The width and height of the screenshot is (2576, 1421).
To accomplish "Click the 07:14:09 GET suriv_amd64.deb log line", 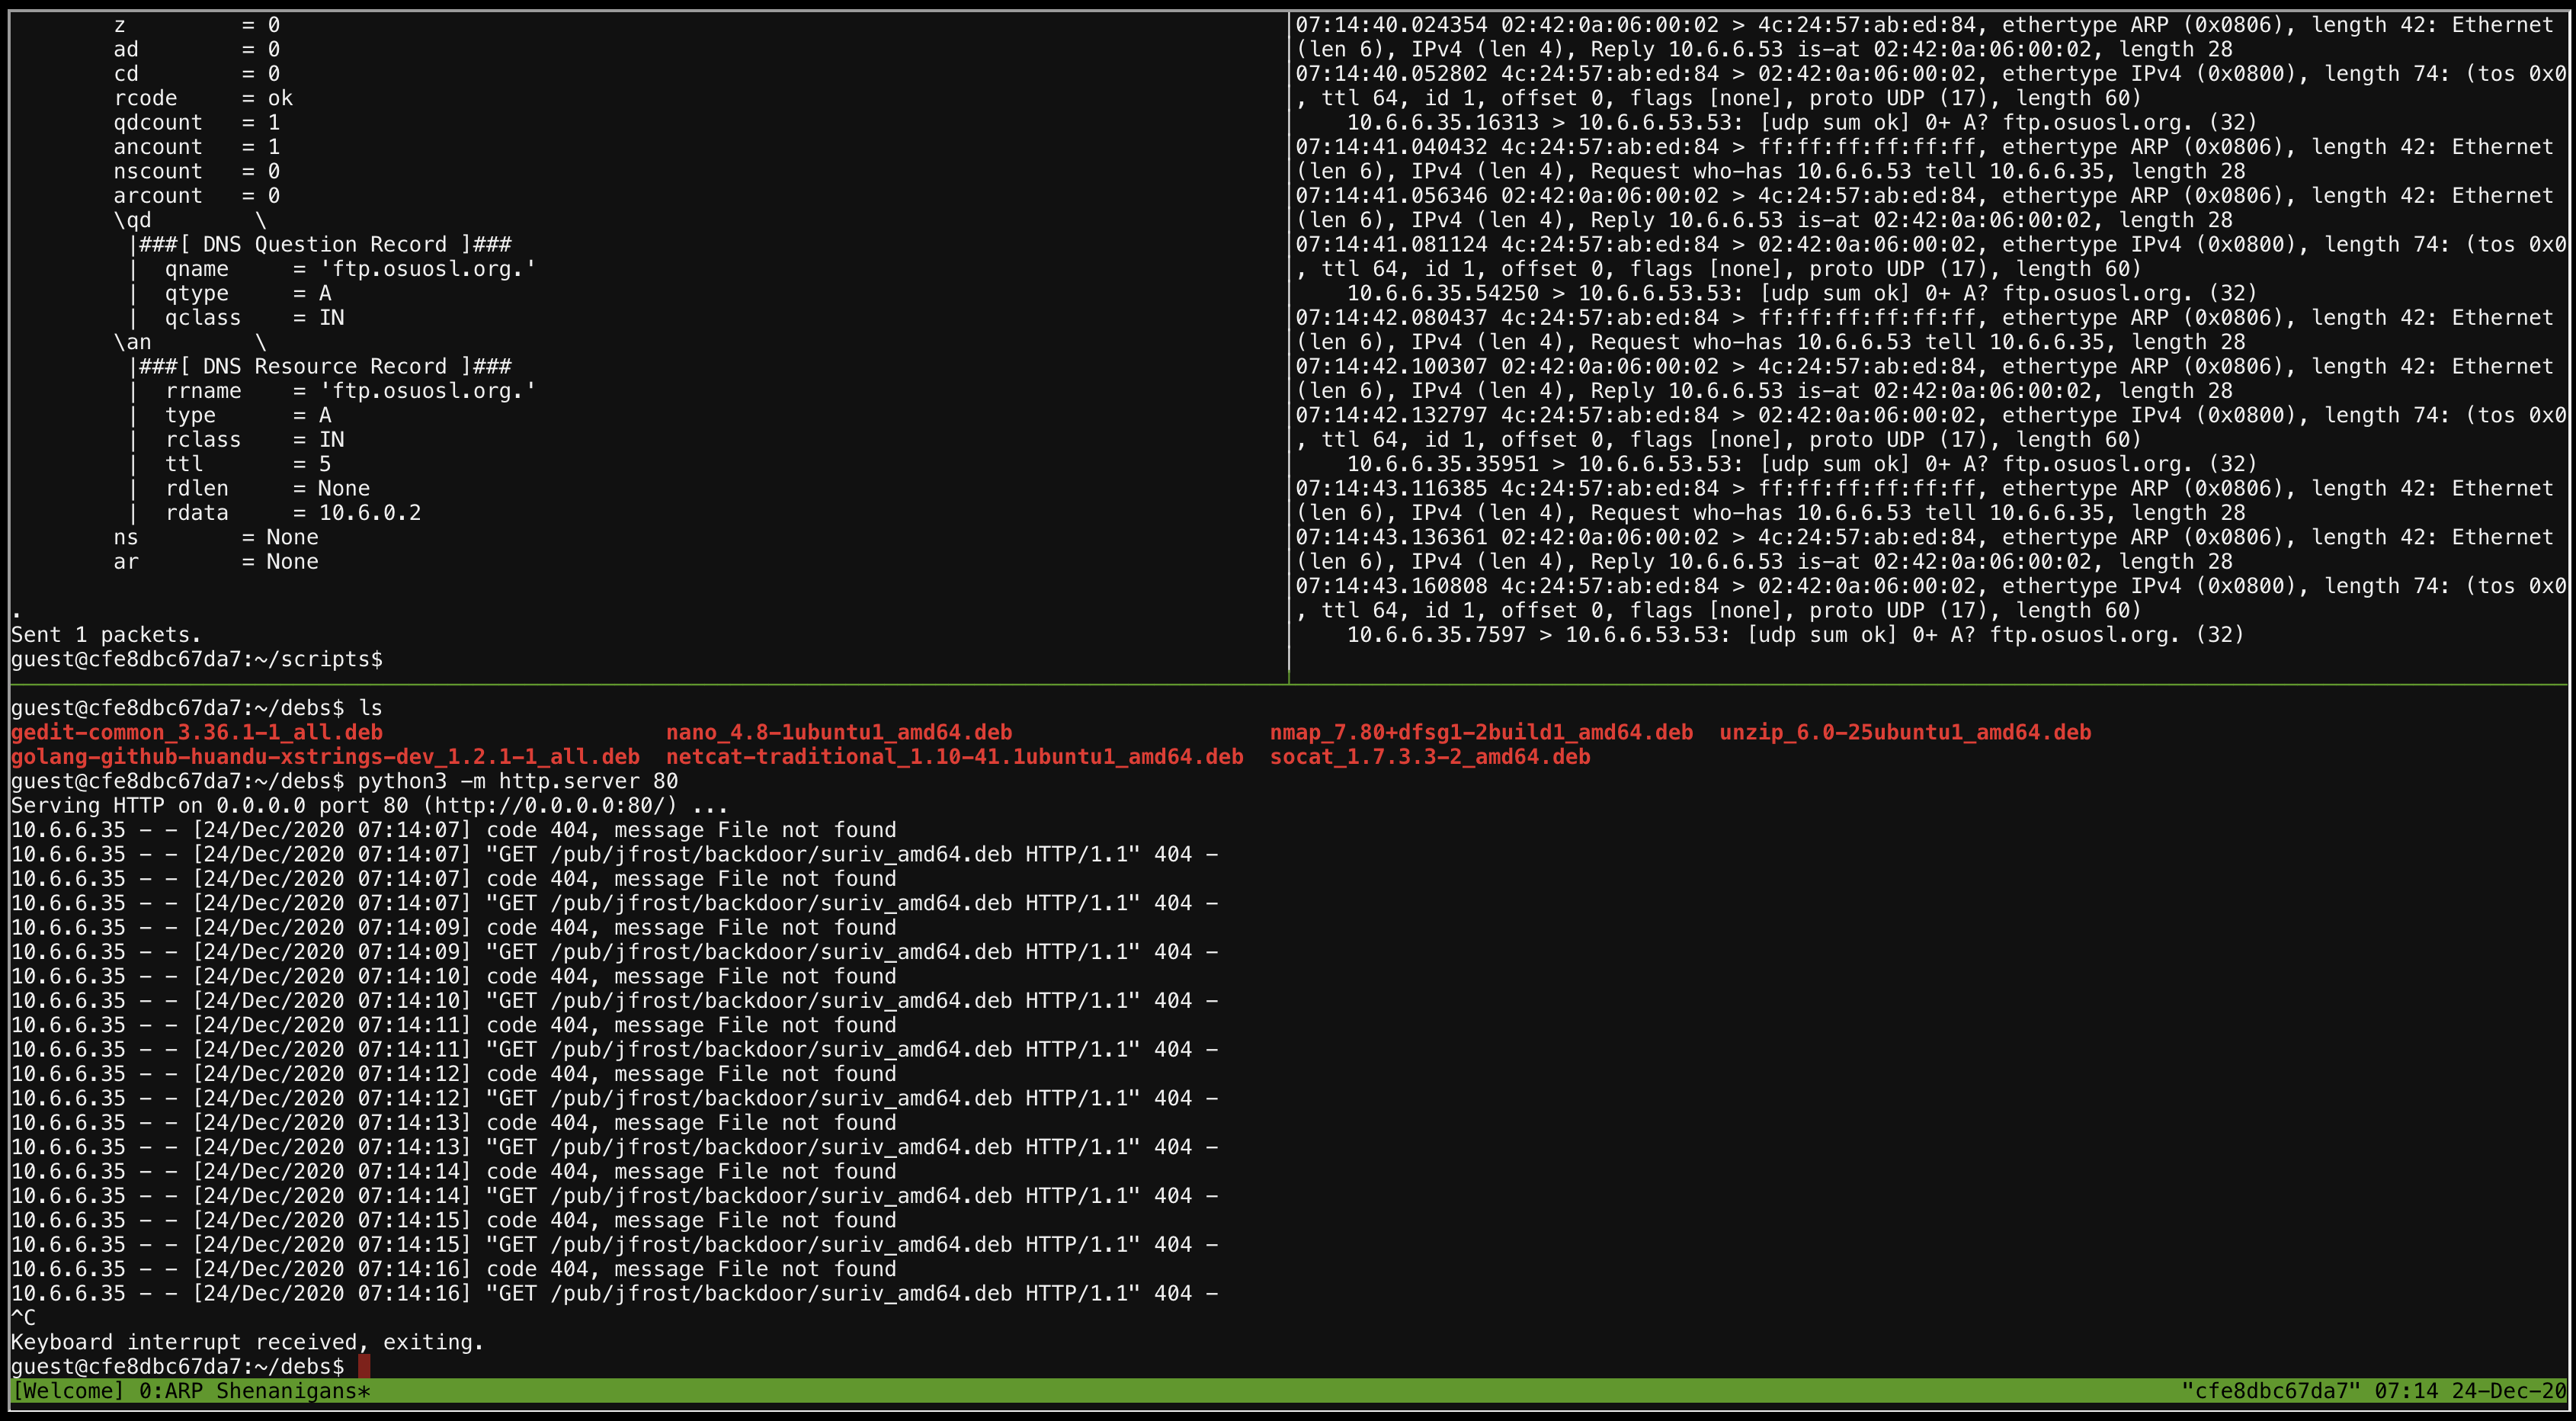I will [614, 952].
